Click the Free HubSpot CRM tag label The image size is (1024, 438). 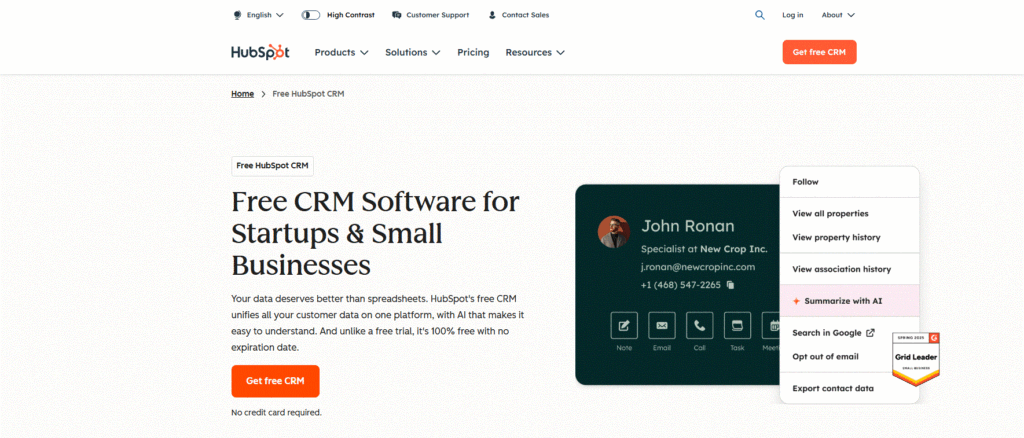(272, 166)
